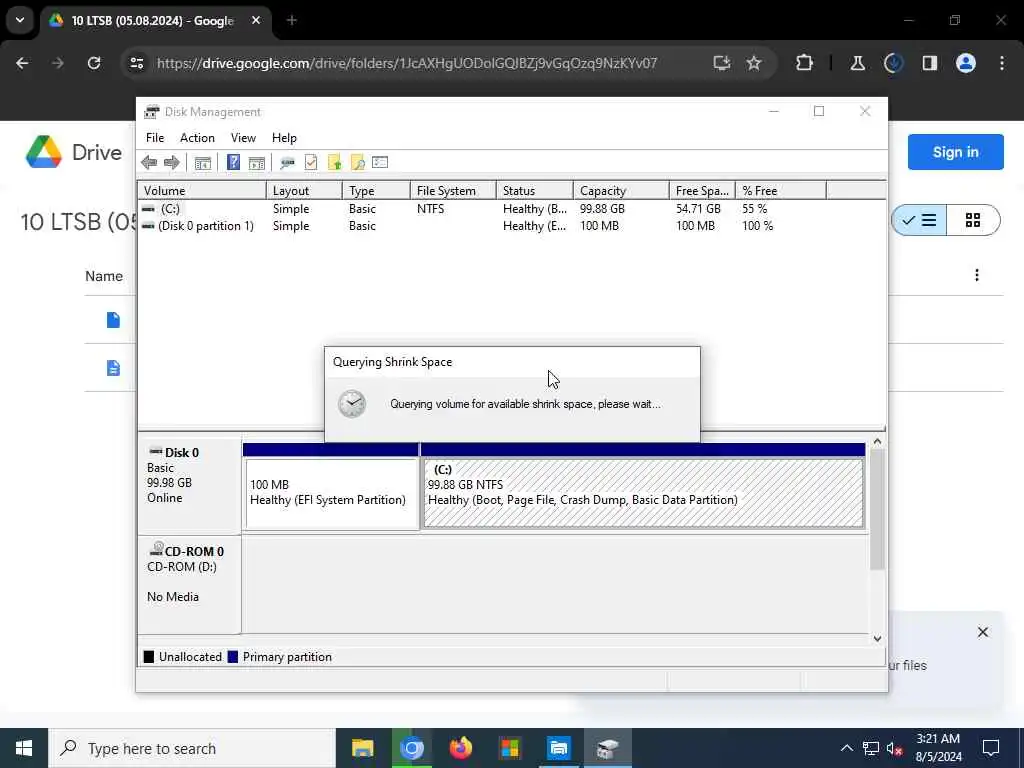1024x768 pixels.
Task: Select the 100 MB EFI System Partition block
Action: [x=331, y=493]
